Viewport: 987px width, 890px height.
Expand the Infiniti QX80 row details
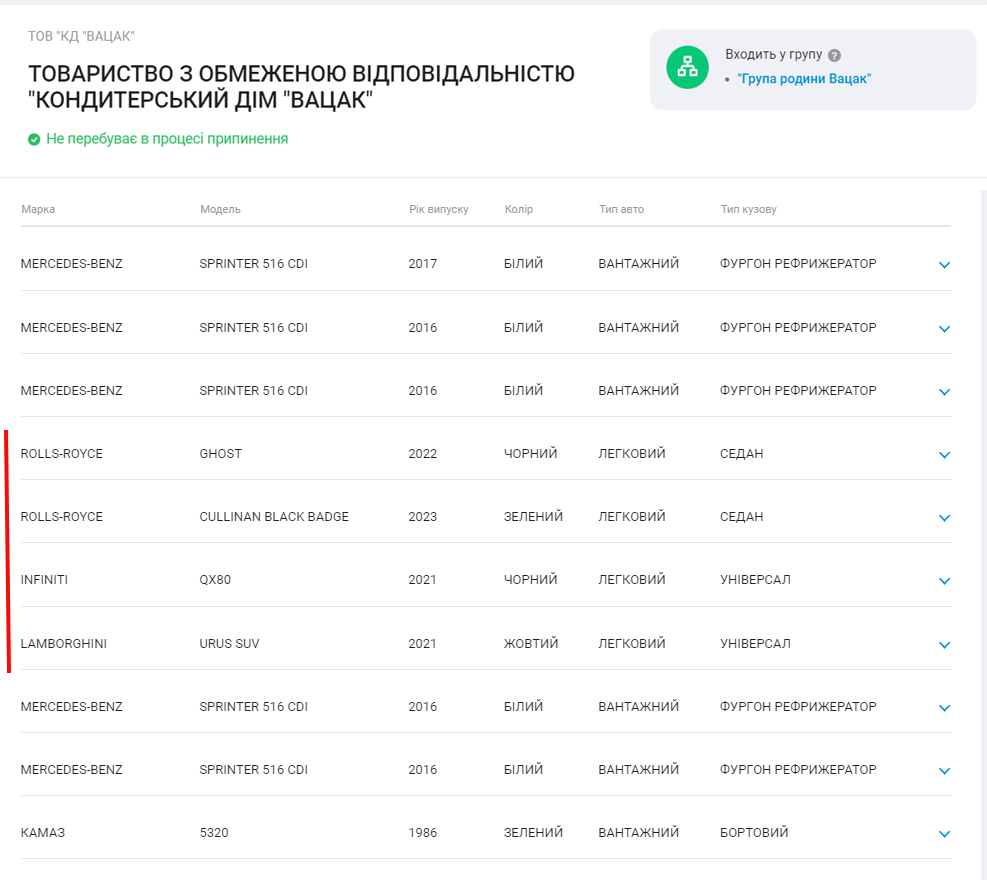coord(944,581)
